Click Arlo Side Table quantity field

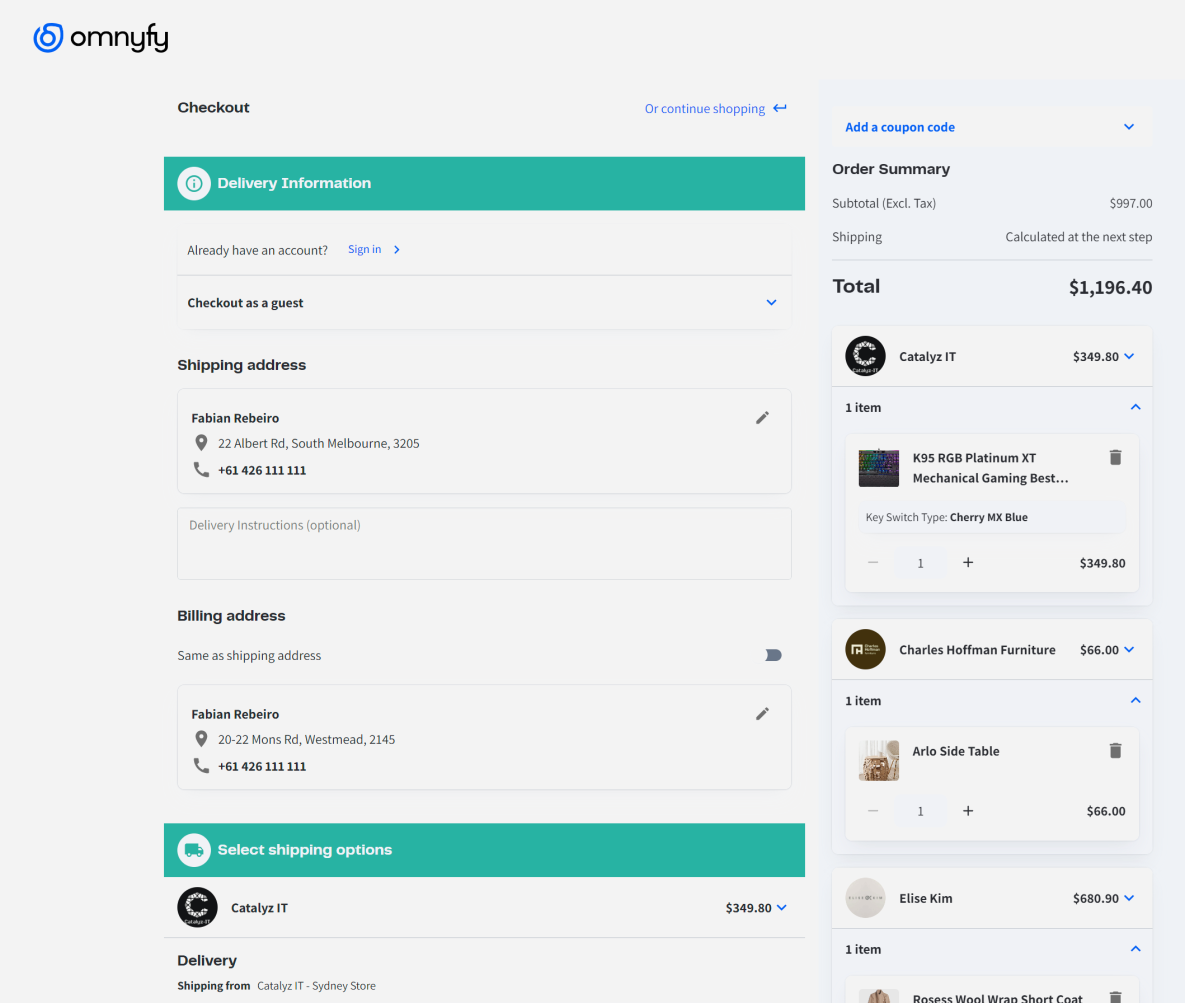click(x=920, y=811)
